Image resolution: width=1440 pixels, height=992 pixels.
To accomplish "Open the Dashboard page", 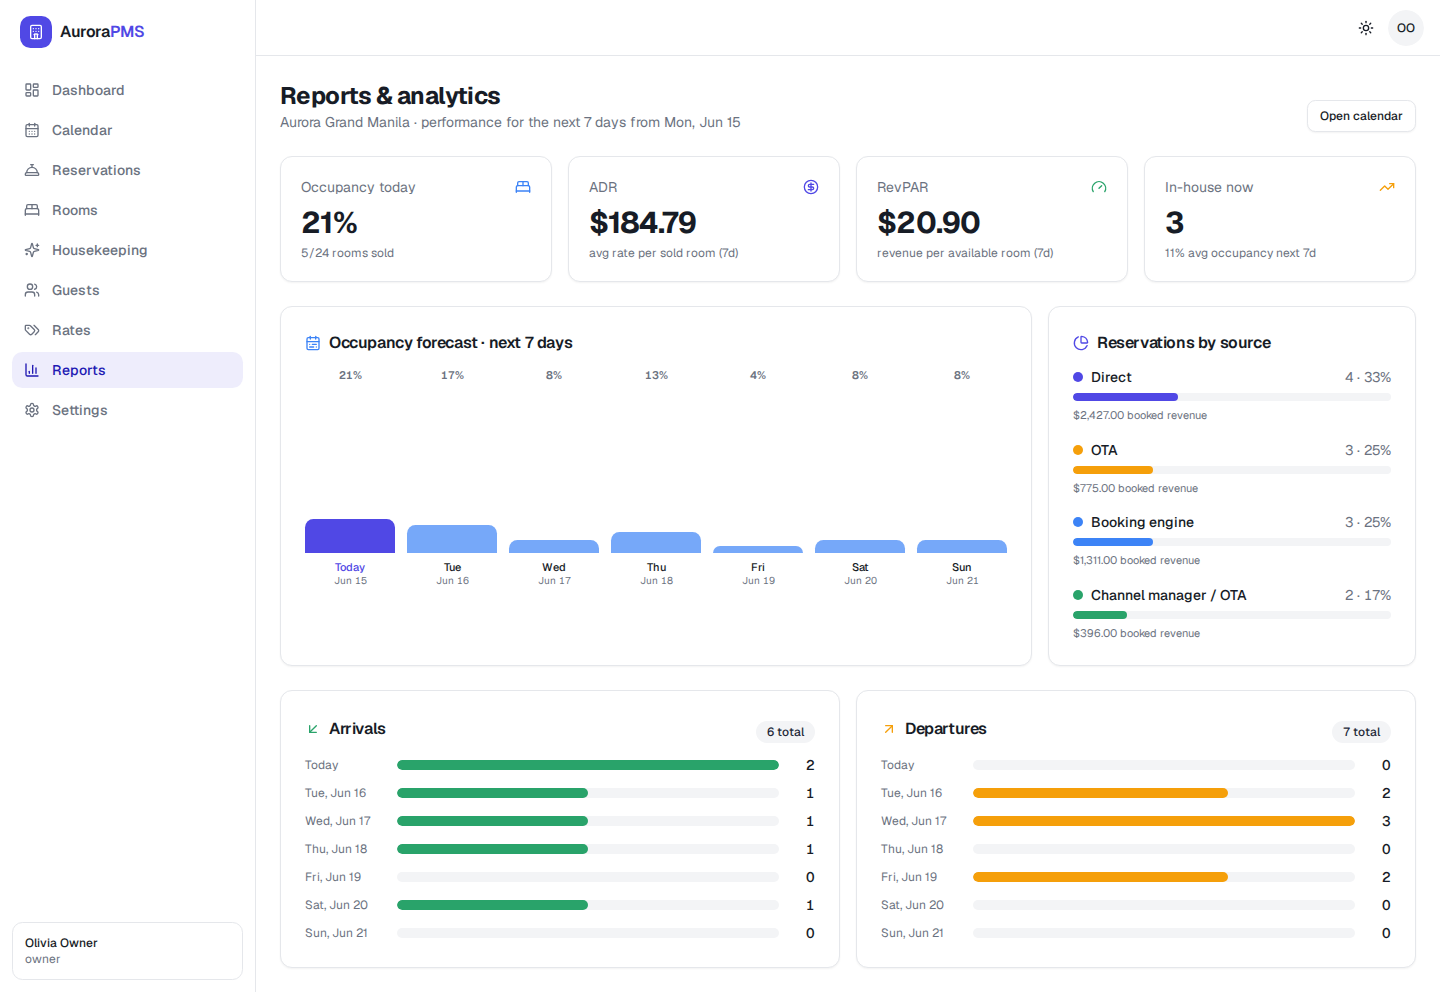I will coord(127,90).
